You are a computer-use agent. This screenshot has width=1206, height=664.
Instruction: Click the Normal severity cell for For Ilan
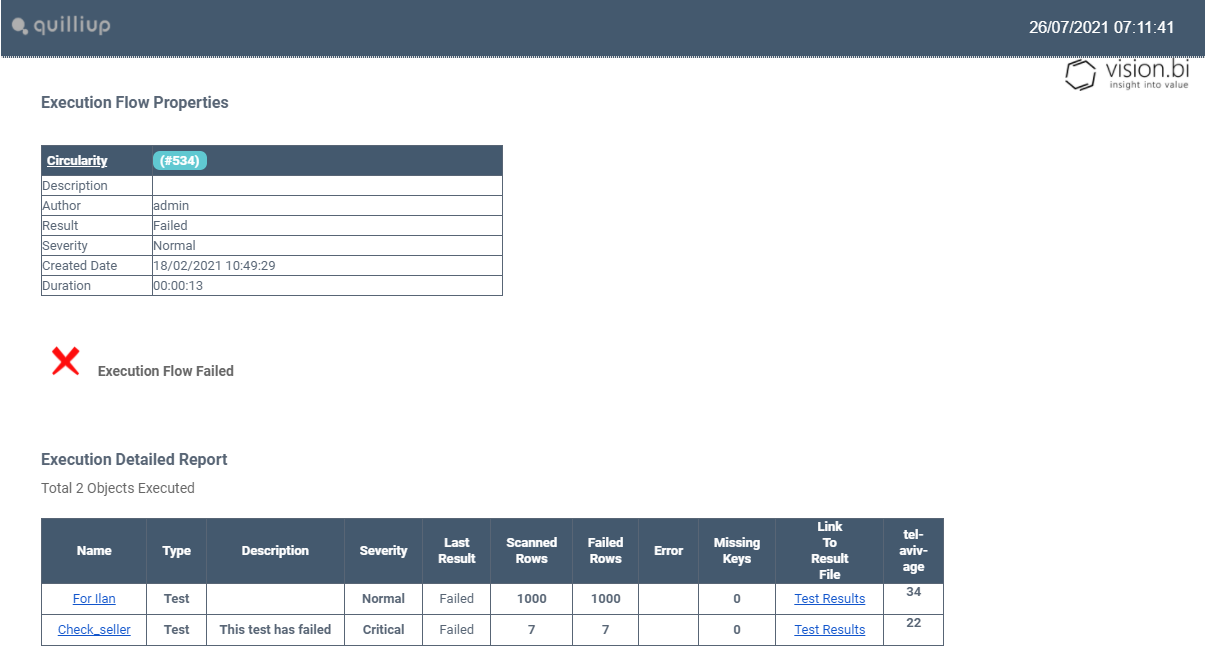(383, 599)
